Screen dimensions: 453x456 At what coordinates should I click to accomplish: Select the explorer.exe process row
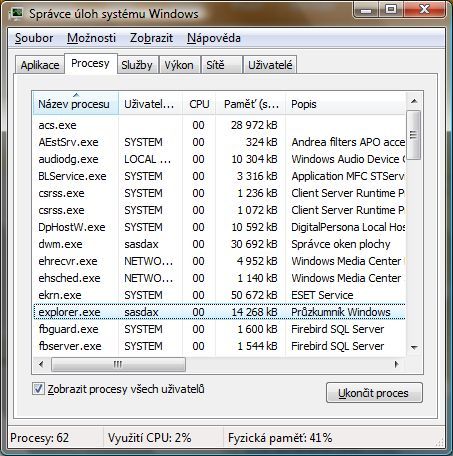219,312
